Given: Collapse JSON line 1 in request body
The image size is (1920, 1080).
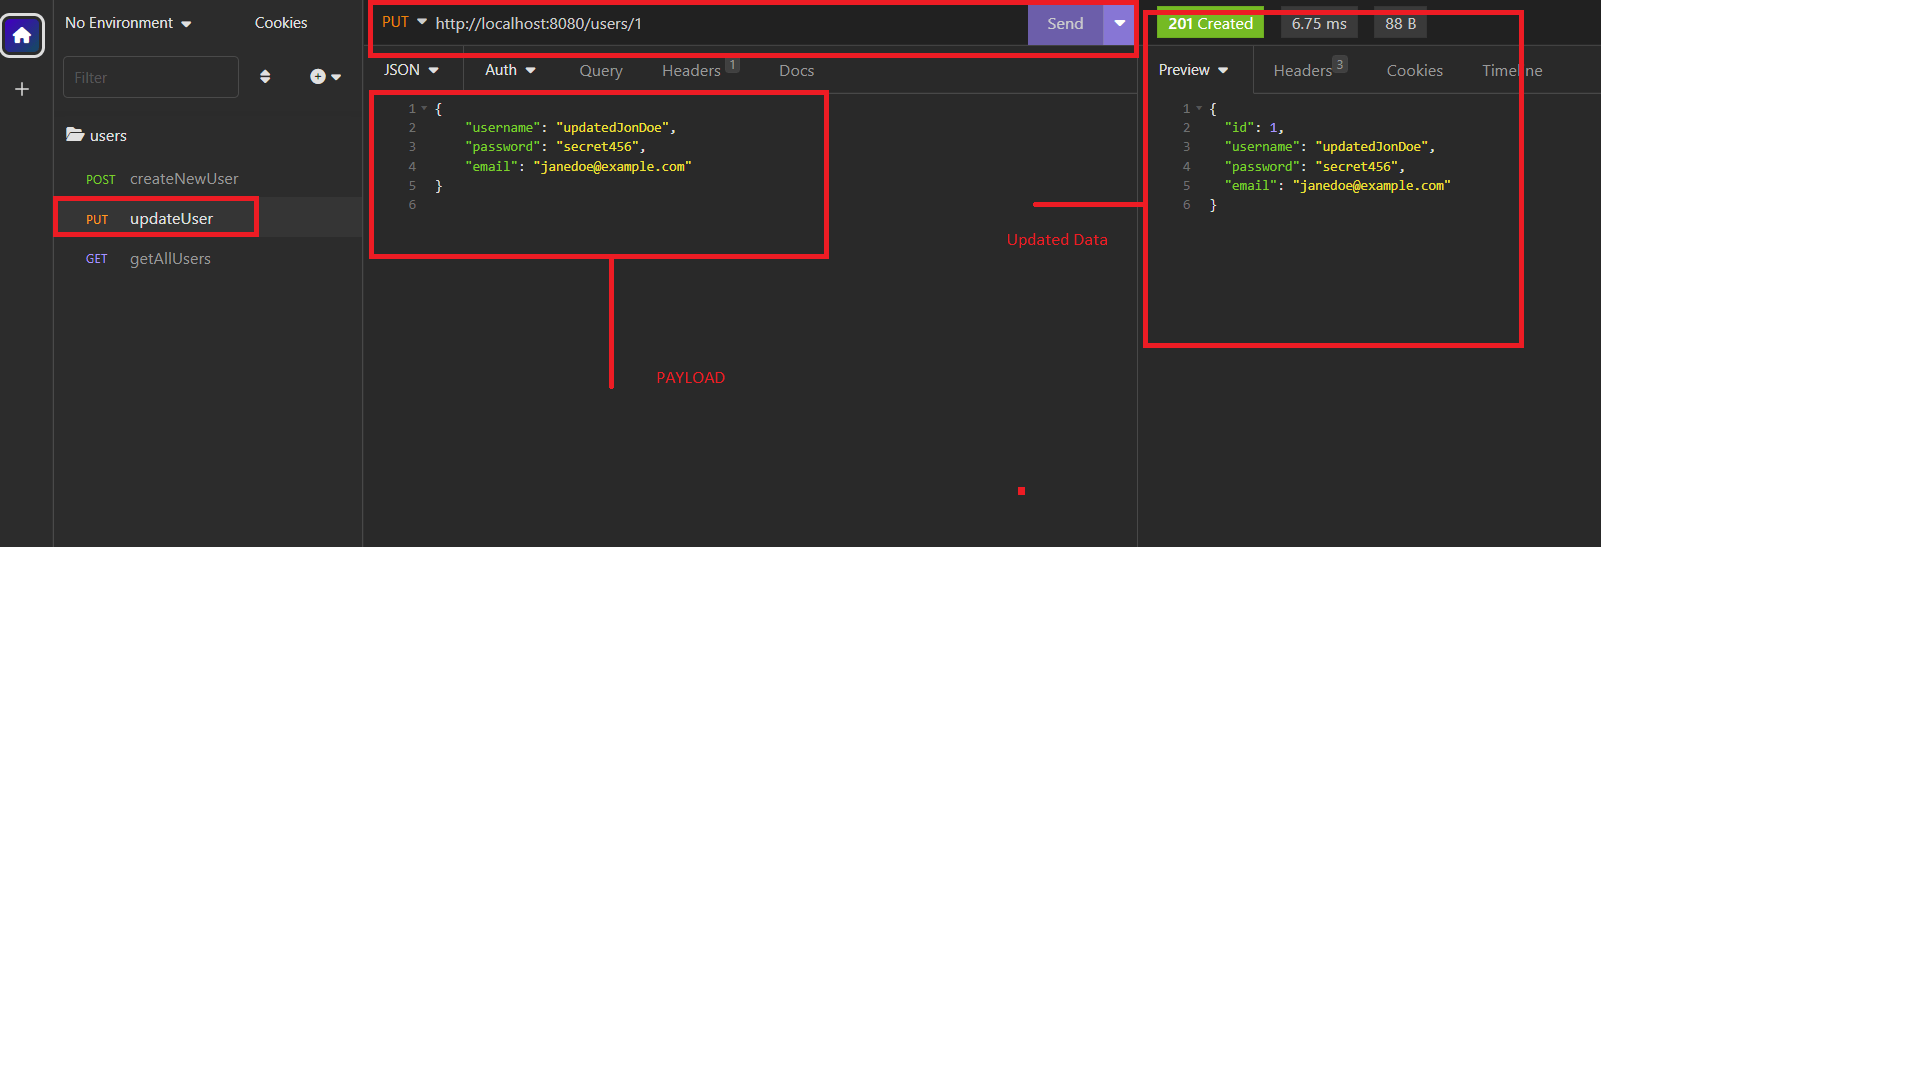Looking at the screenshot, I should [x=425, y=108].
